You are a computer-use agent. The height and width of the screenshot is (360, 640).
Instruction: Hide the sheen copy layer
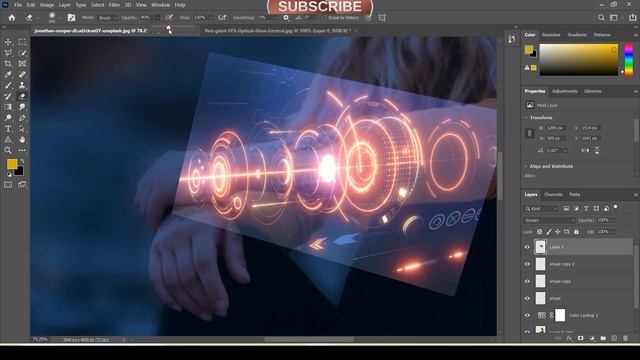click(x=527, y=281)
